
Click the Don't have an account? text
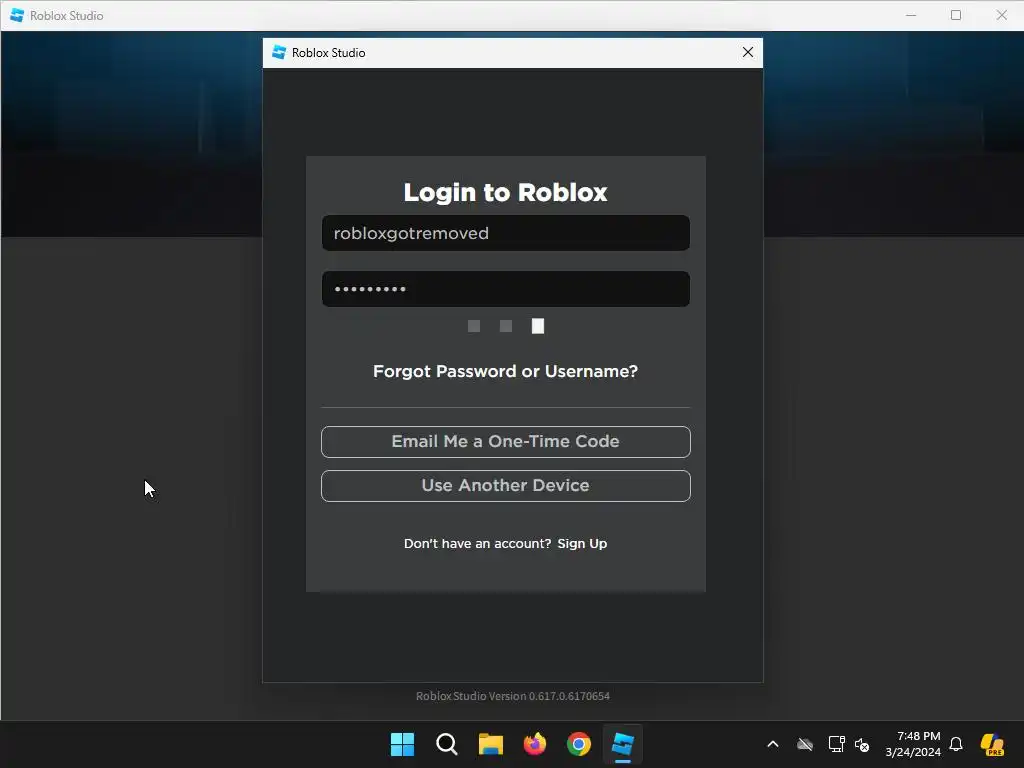477,543
